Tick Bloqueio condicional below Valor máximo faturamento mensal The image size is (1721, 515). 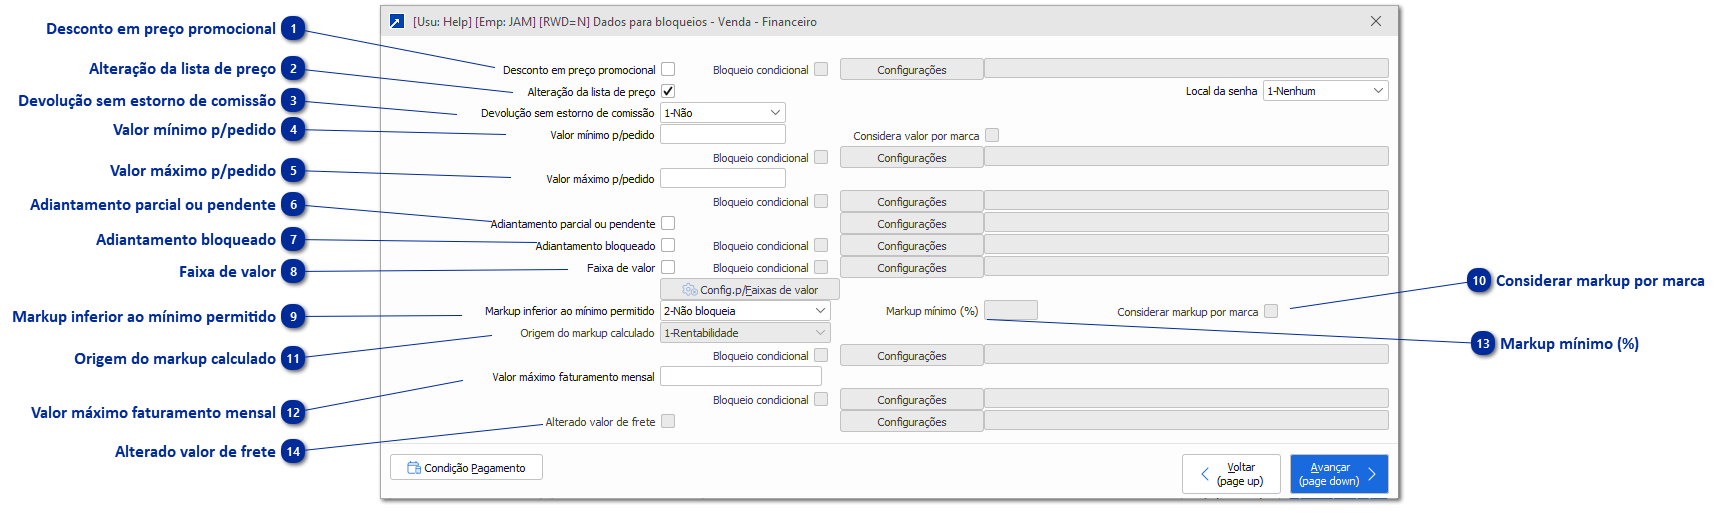[821, 399]
